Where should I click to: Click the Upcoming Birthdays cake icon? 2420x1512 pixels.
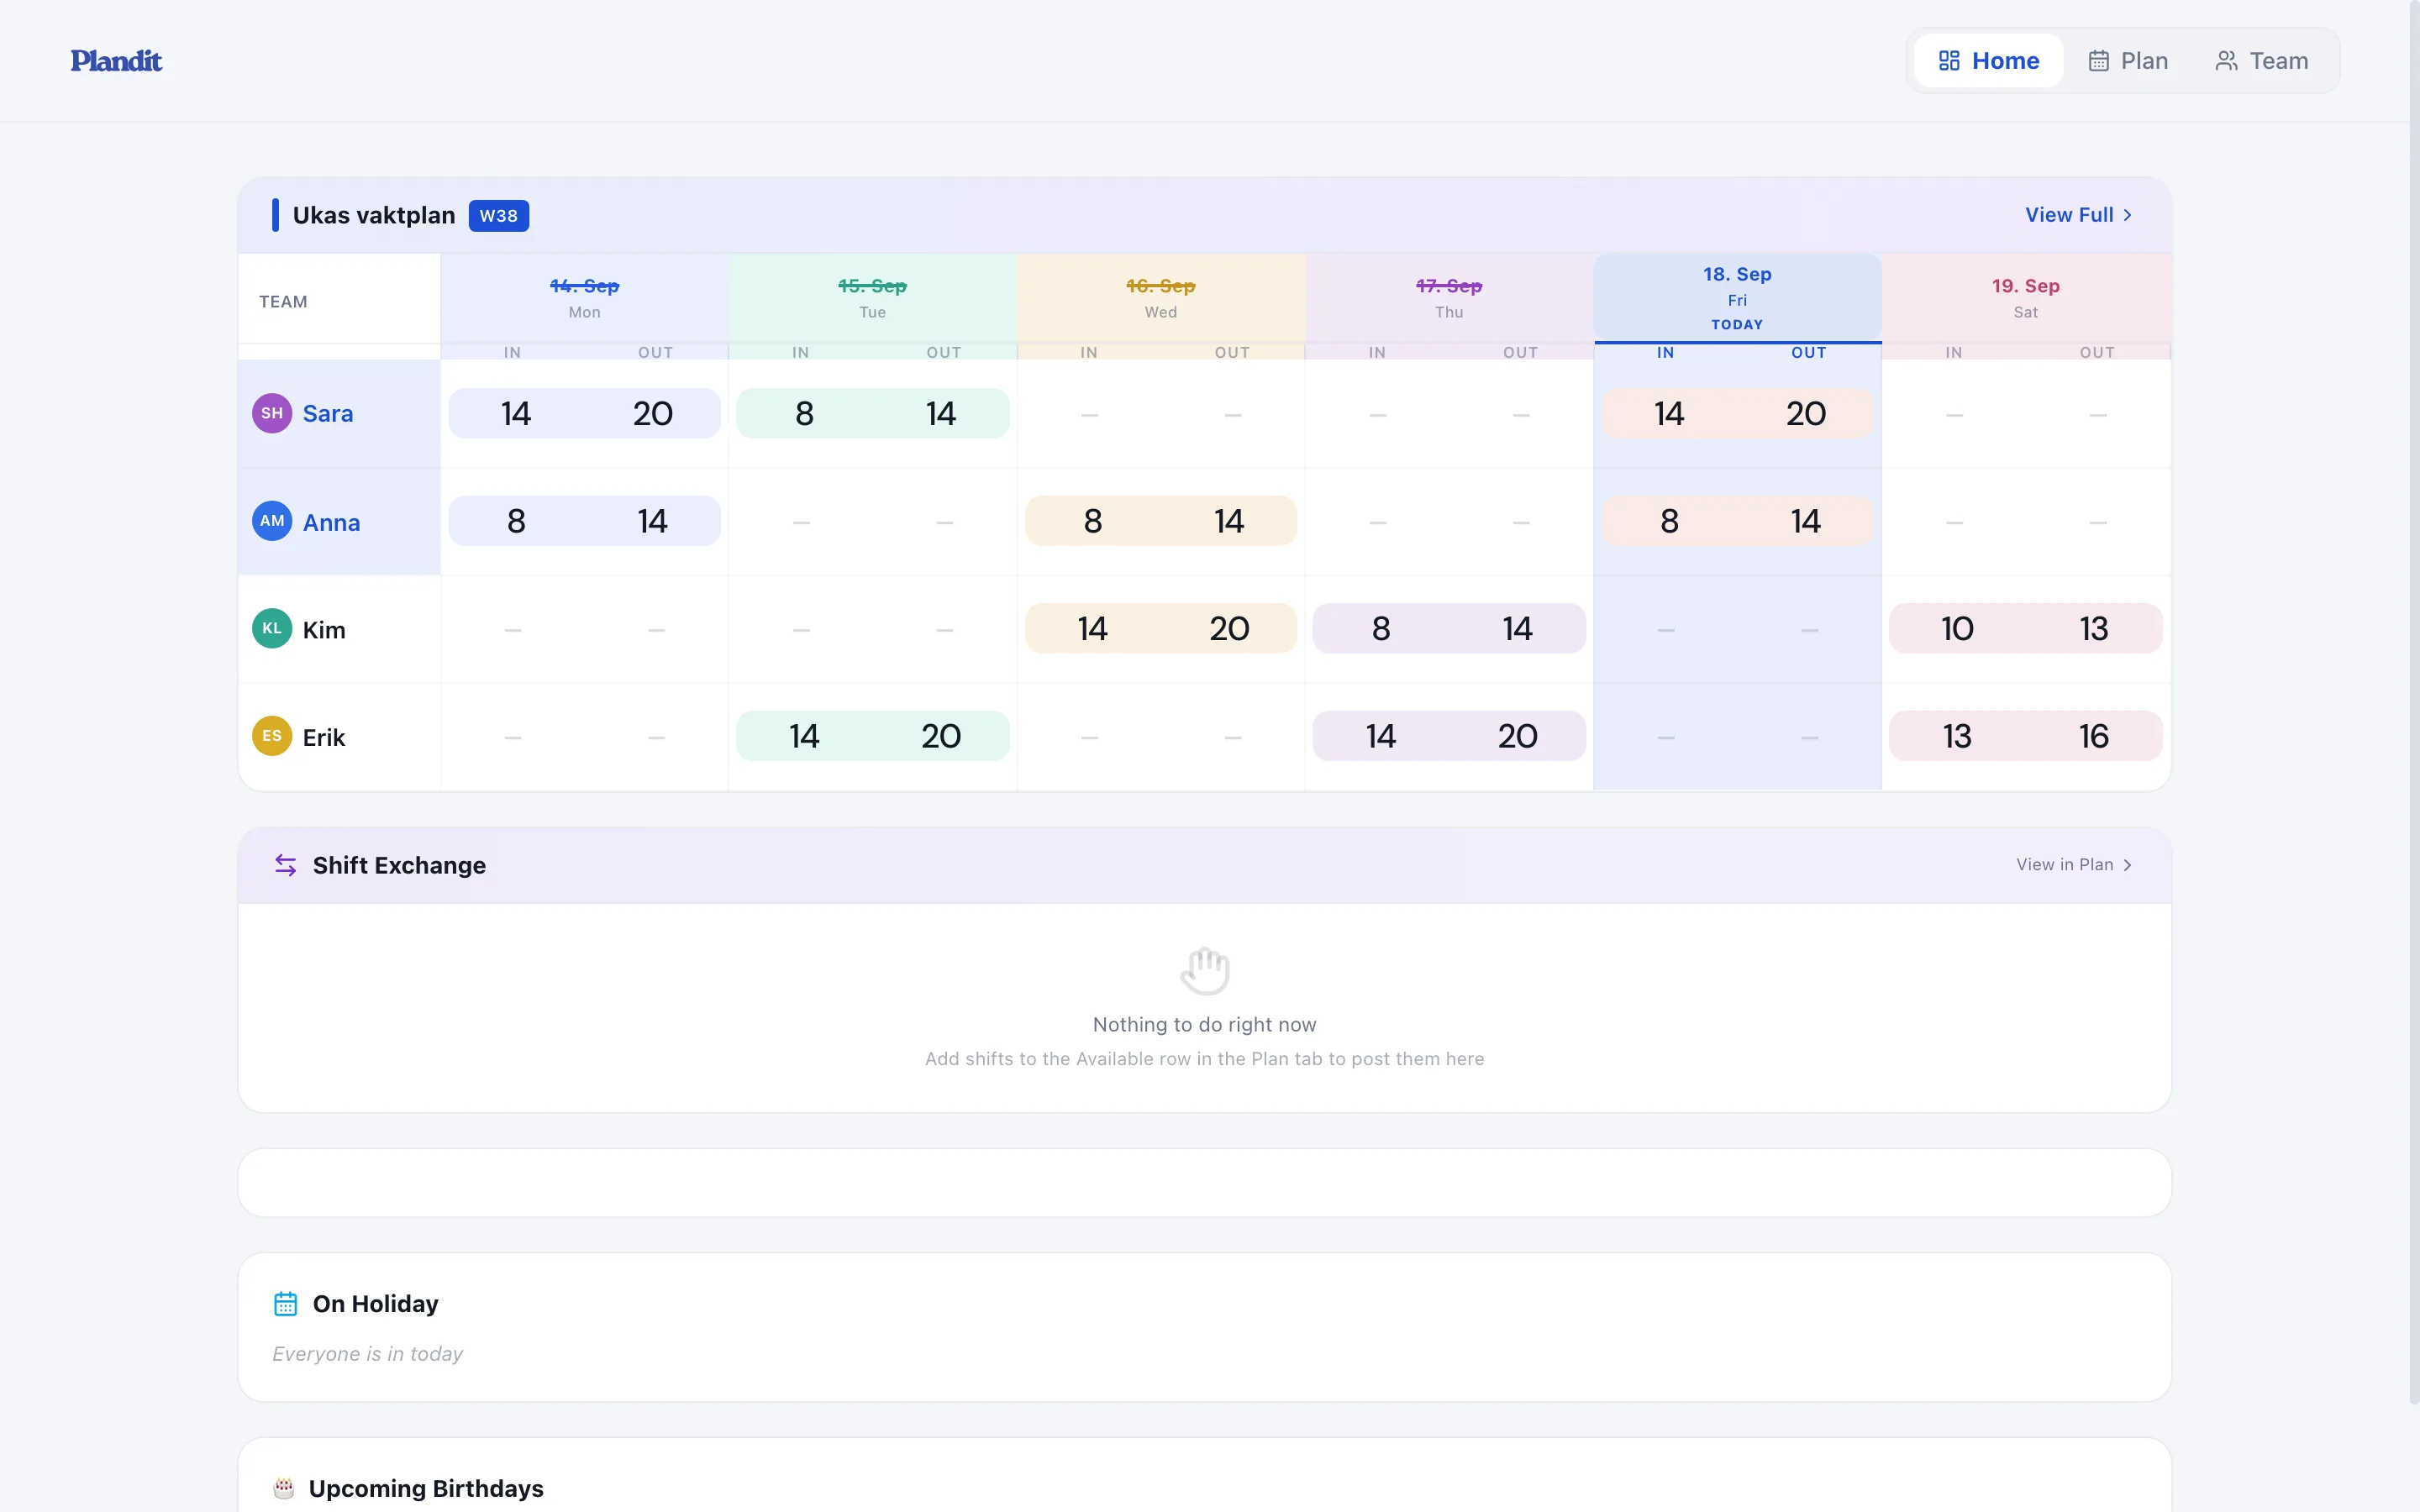284,1488
